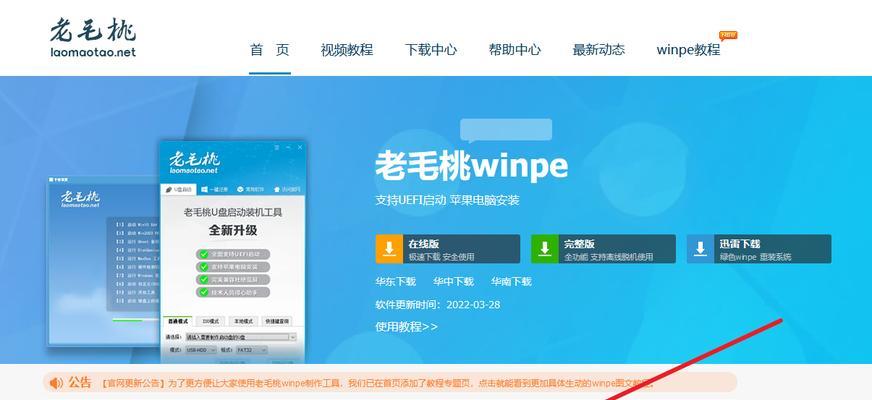
Task: Click the green 完整版 download button
Action: point(603,249)
